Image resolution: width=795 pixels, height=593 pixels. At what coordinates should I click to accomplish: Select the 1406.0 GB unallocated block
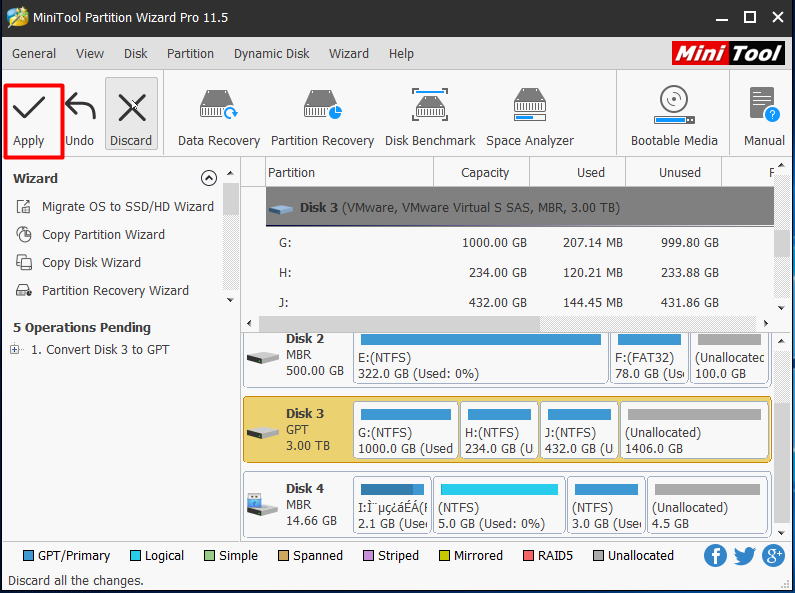(x=694, y=430)
